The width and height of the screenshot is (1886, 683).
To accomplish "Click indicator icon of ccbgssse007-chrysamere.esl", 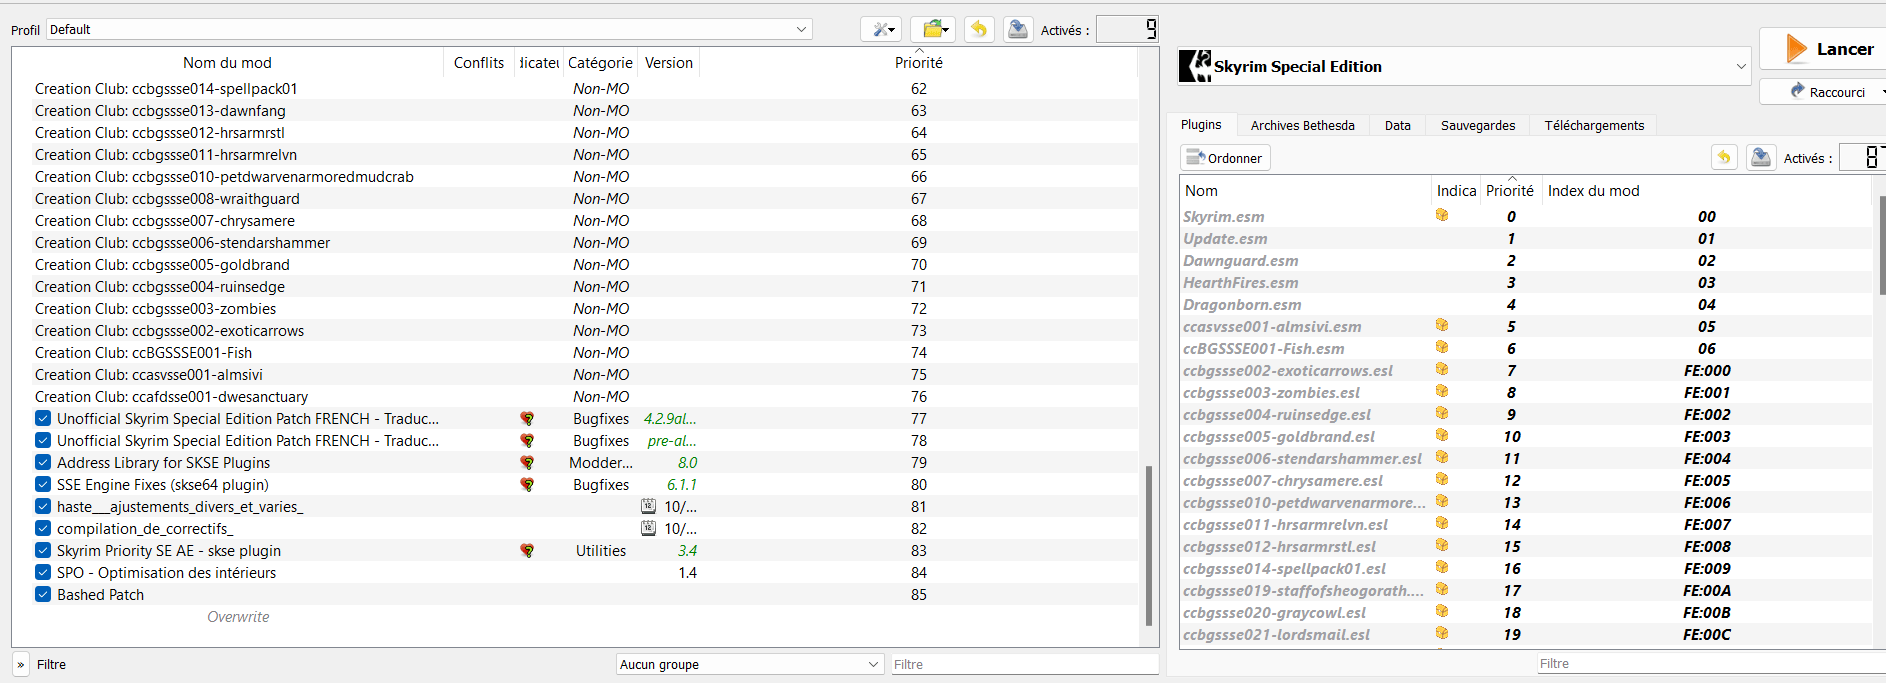I will point(1442,479).
